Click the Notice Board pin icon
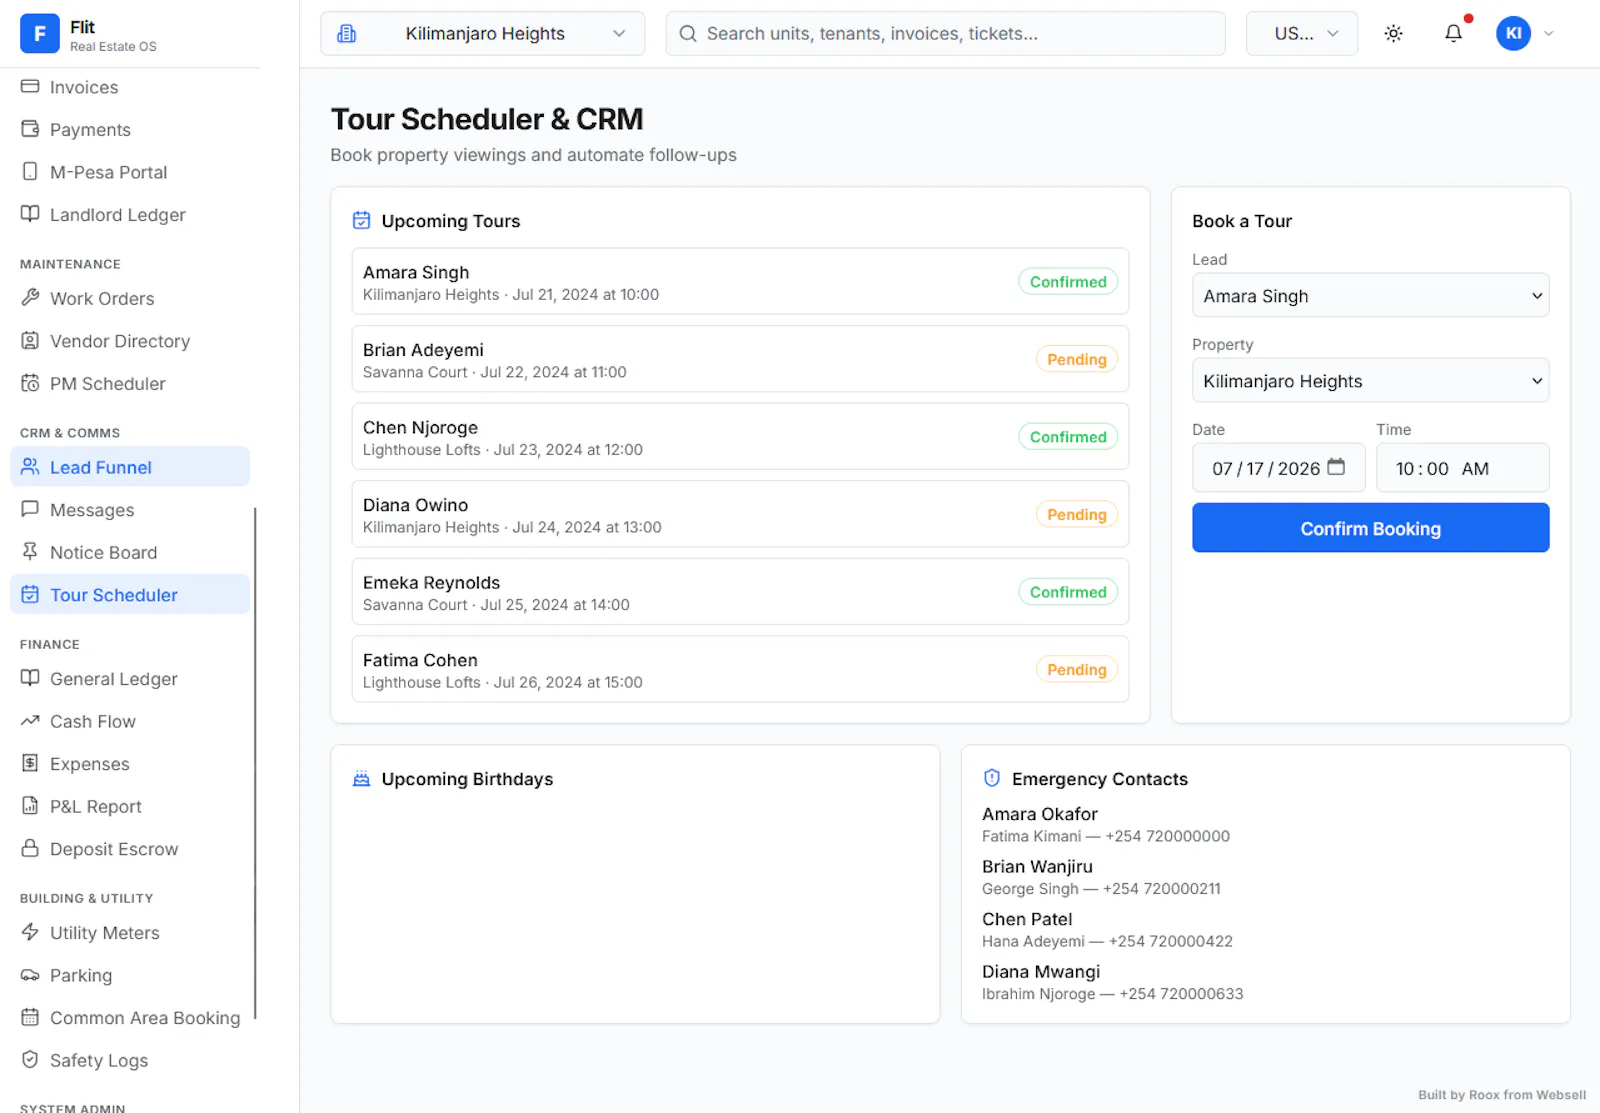1600x1113 pixels. (x=30, y=552)
